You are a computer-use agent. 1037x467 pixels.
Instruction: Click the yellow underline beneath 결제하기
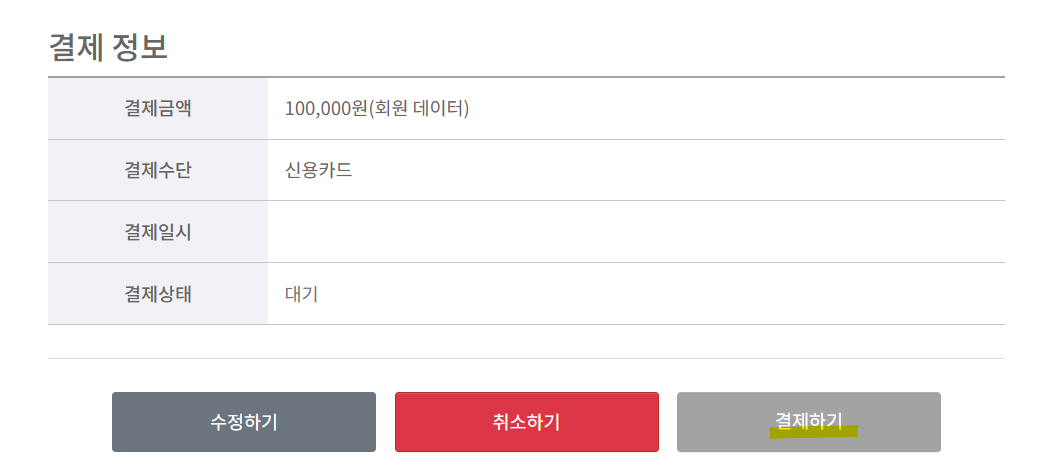[814, 433]
